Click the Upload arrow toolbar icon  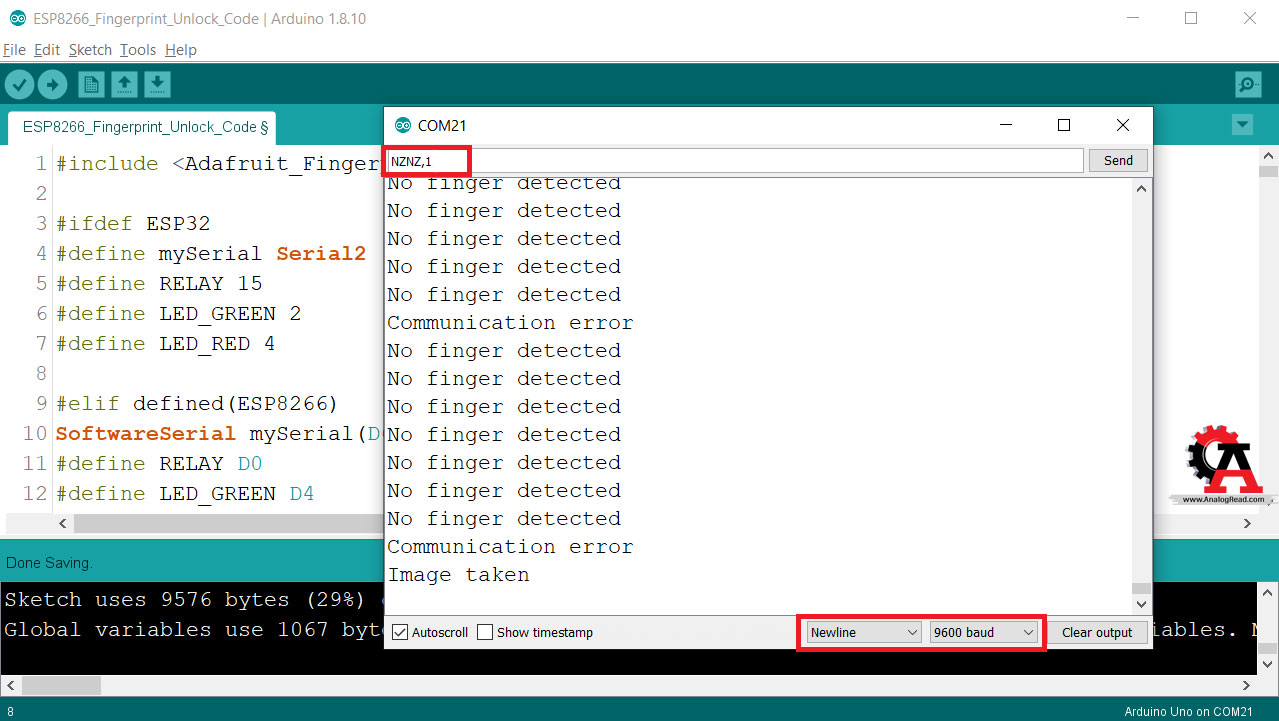52,85
